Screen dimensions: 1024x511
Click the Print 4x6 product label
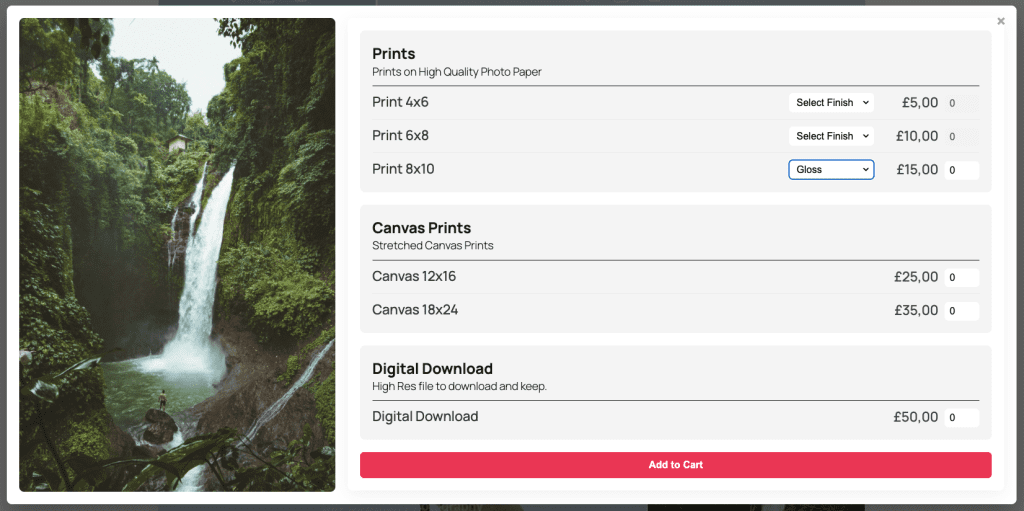(400, 102)
